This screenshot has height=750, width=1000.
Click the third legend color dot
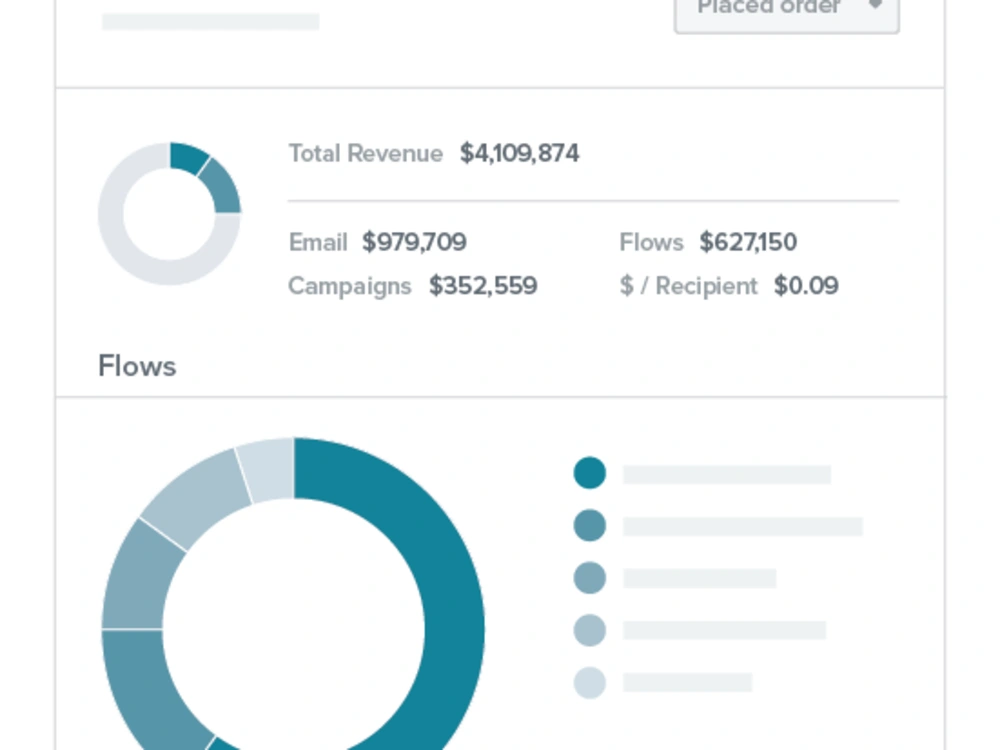click(x=589, y=578)
